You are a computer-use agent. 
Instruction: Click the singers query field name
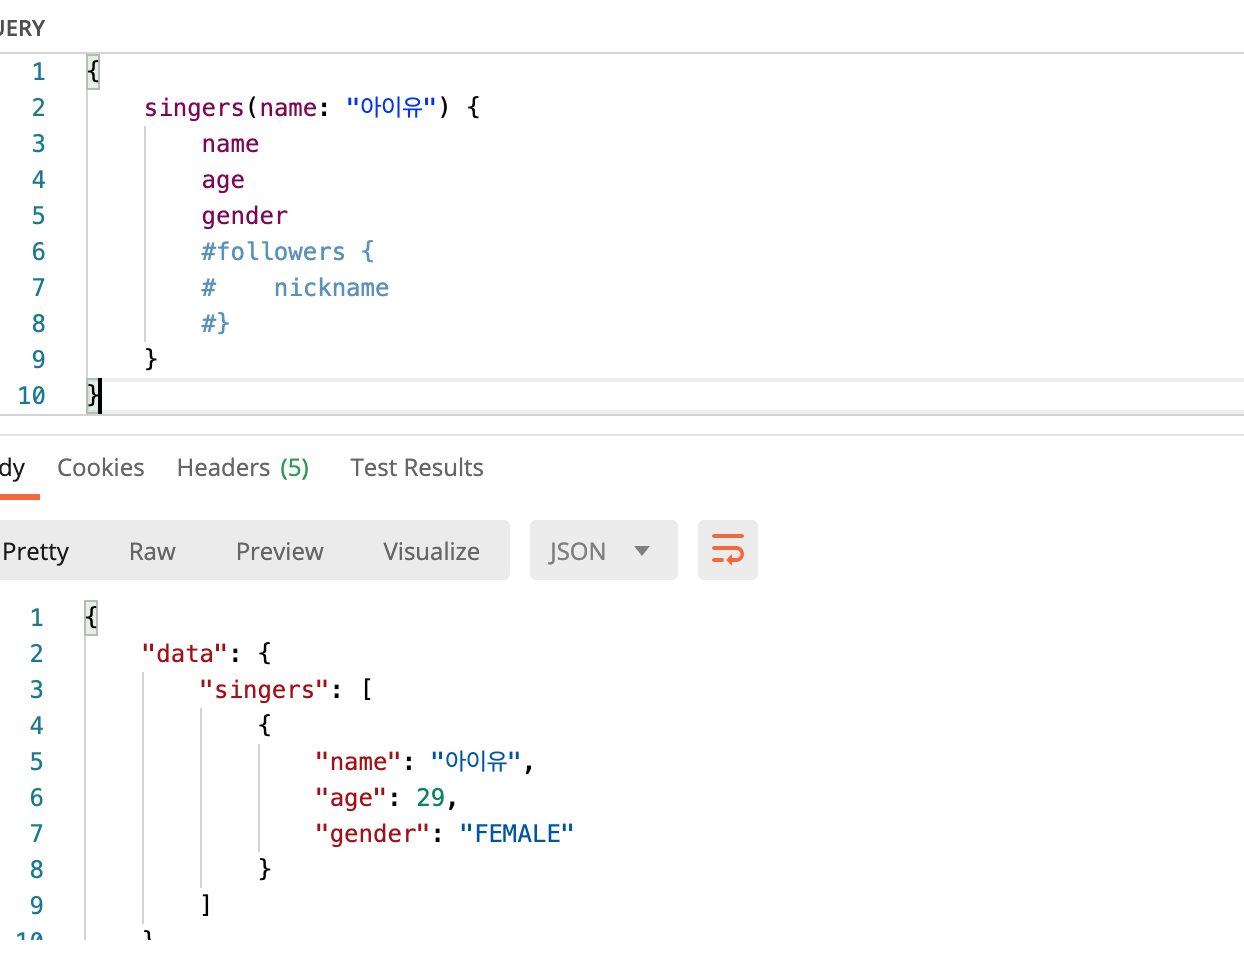click(x=194, y=108)
